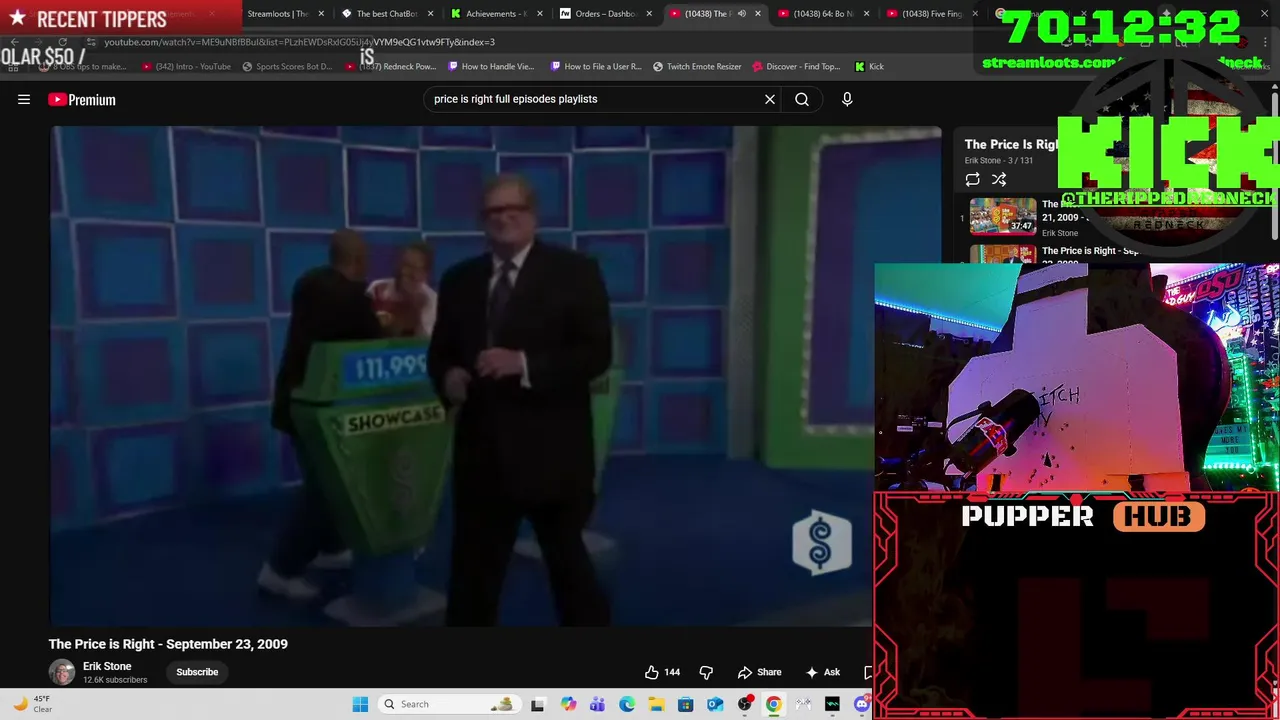Click the browser address bar URL
Image resolution: width=1280 pixels, height=720 pixels.
point(299,42)
